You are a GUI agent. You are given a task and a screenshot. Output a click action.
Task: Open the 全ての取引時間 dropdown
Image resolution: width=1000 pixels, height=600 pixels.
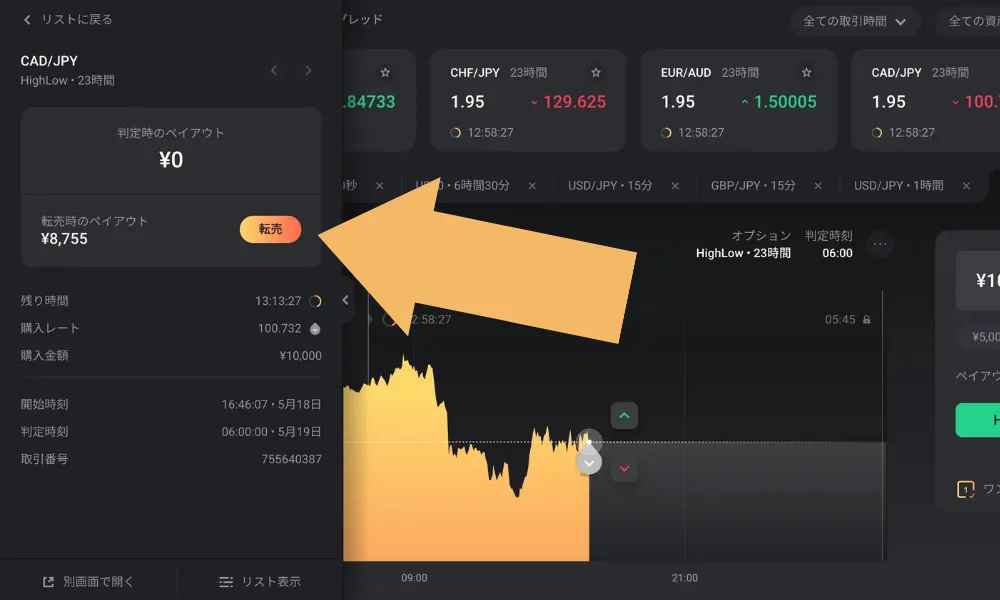pos(855,21)
